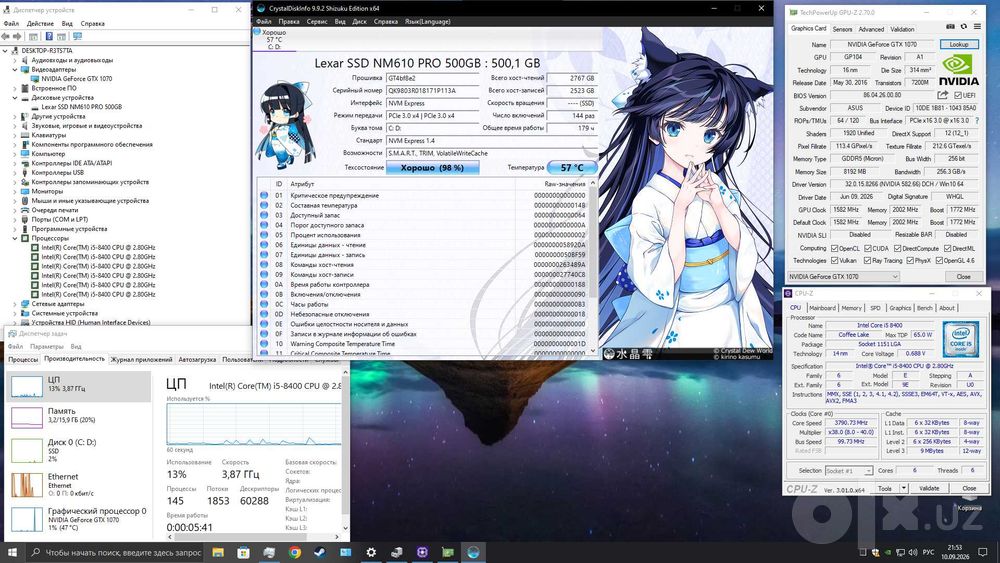The width and height of the screenshot is (1000, 563).
Task: Expand the Клавиатуры node
Action: pyautogui.click(x=15, y=135)
